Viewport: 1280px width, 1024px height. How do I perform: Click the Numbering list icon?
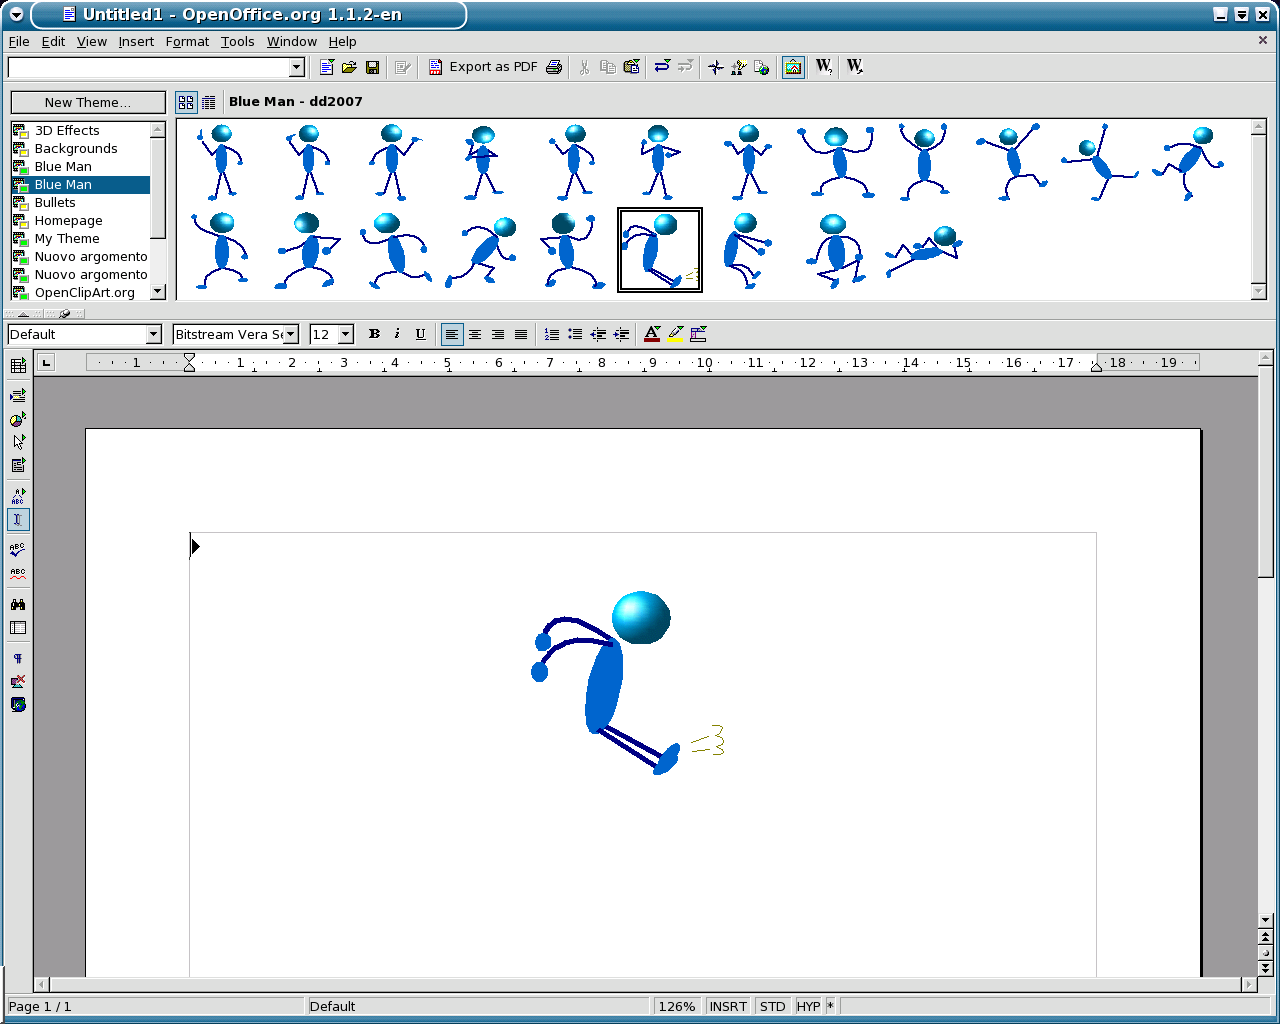click(x=552, y=334)
